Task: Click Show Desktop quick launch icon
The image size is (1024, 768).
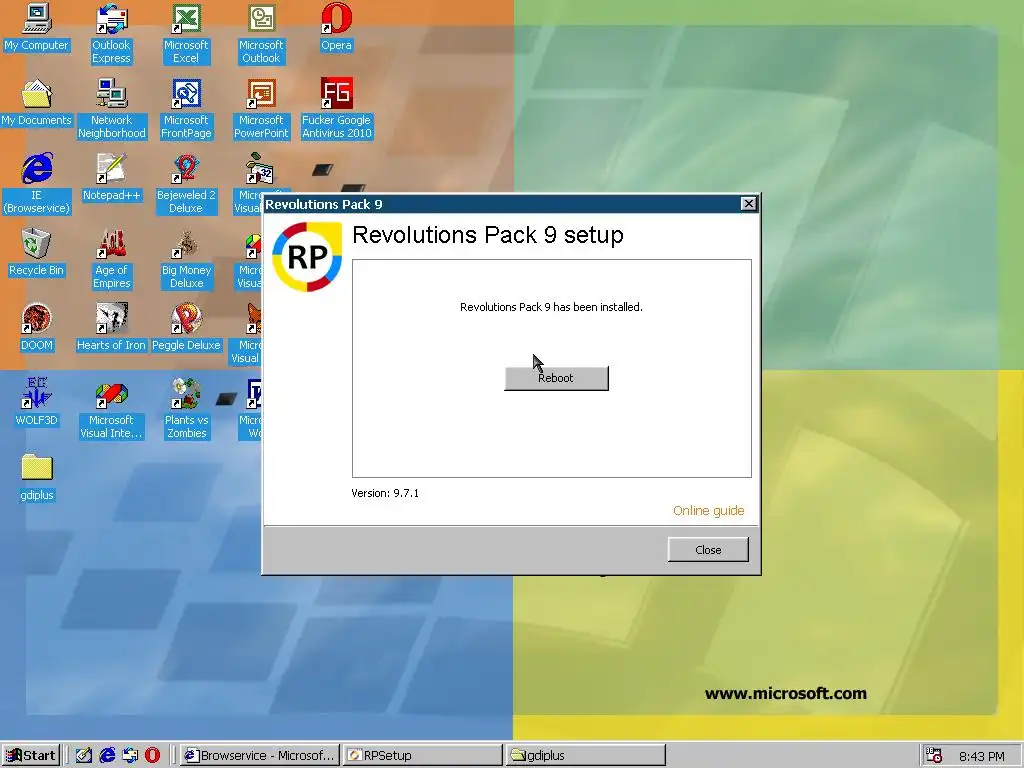Action: tap(84, 756)
